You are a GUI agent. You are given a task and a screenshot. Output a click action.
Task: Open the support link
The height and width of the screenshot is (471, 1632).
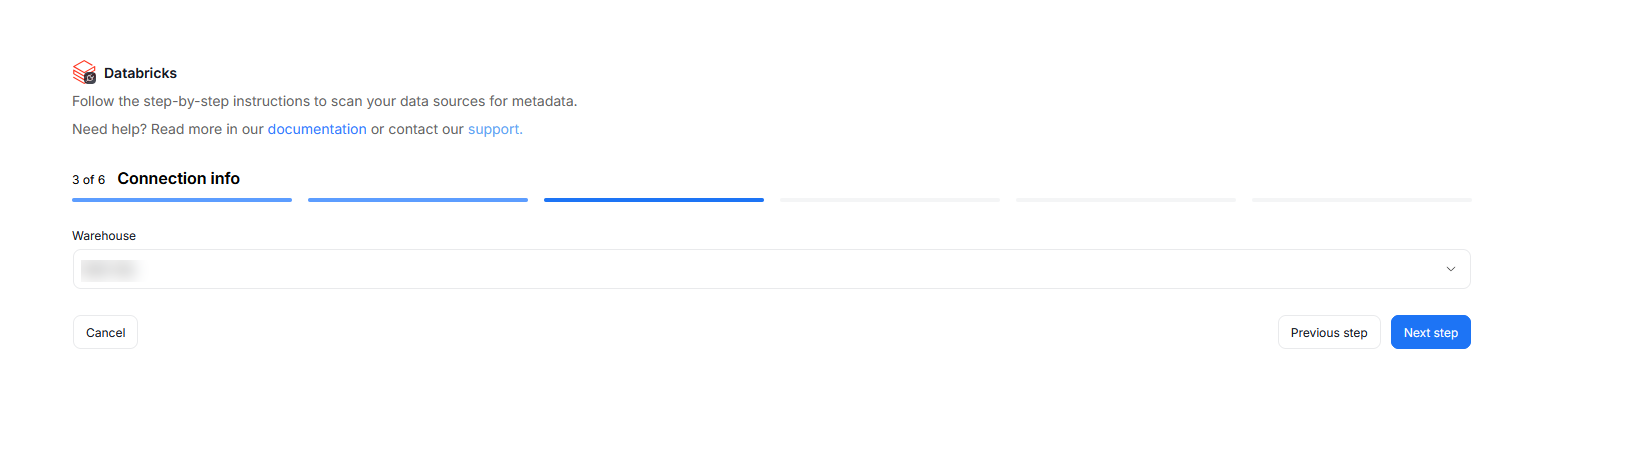tap(494, 129)
